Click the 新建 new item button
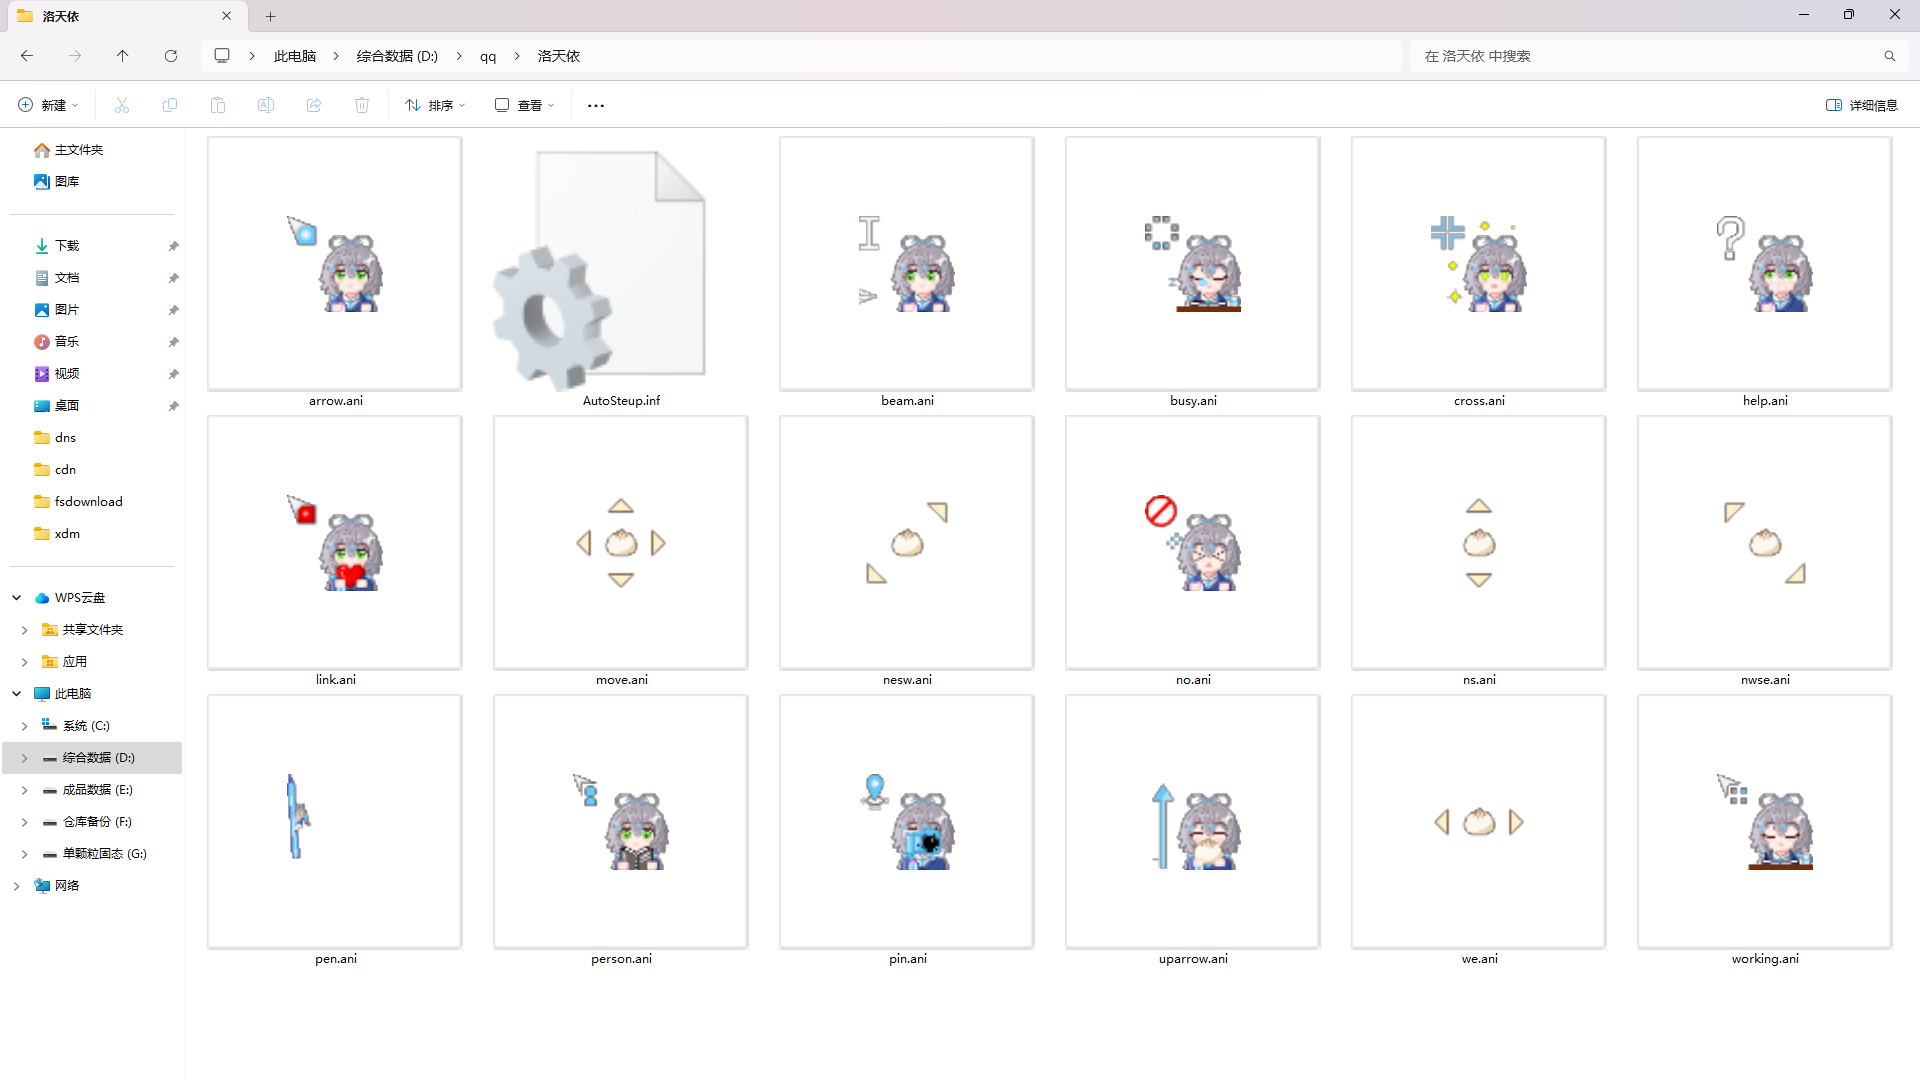This screenshot has width=1920, height=1080. coord(47,105)
